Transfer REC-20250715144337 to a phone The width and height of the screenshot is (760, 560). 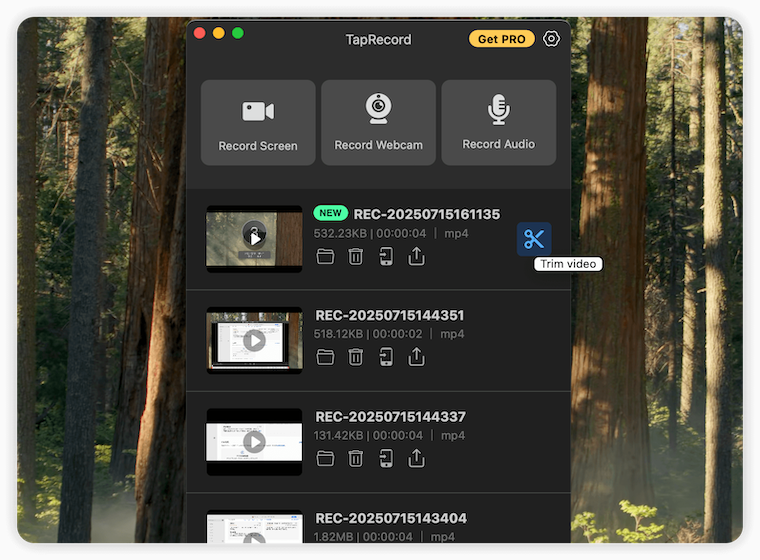pyautogui.click(x=386, y=458)
